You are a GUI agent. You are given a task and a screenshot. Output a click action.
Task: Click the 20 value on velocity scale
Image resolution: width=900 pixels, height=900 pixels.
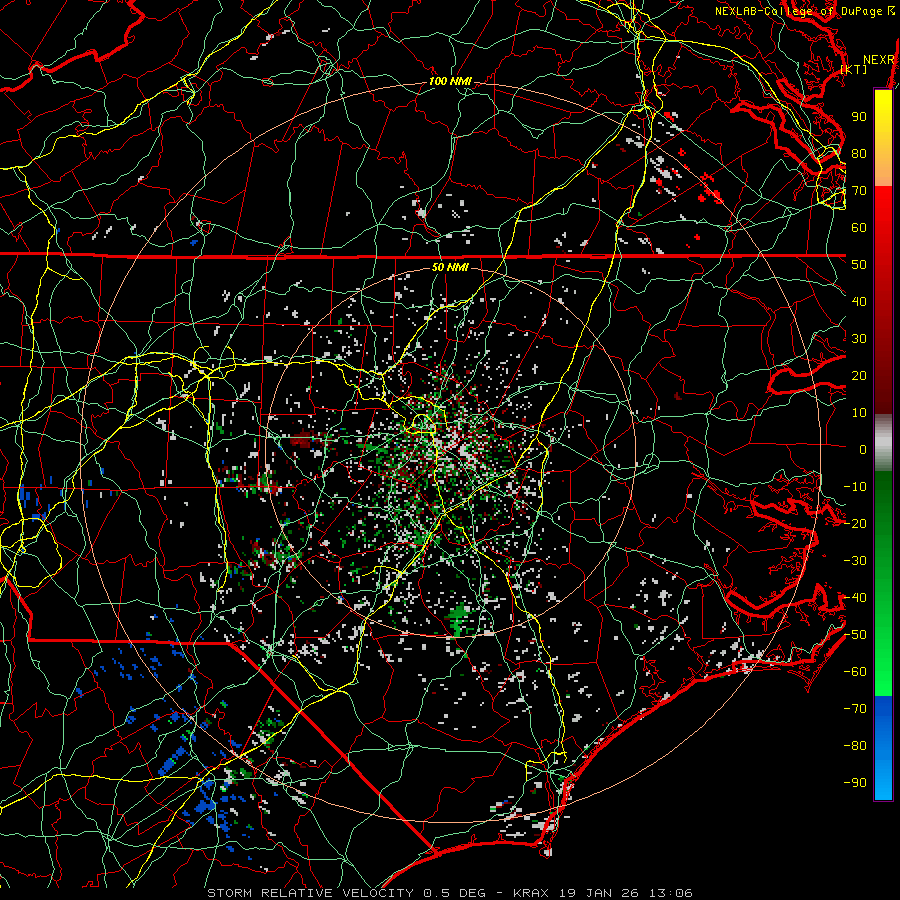coord(859,376)
